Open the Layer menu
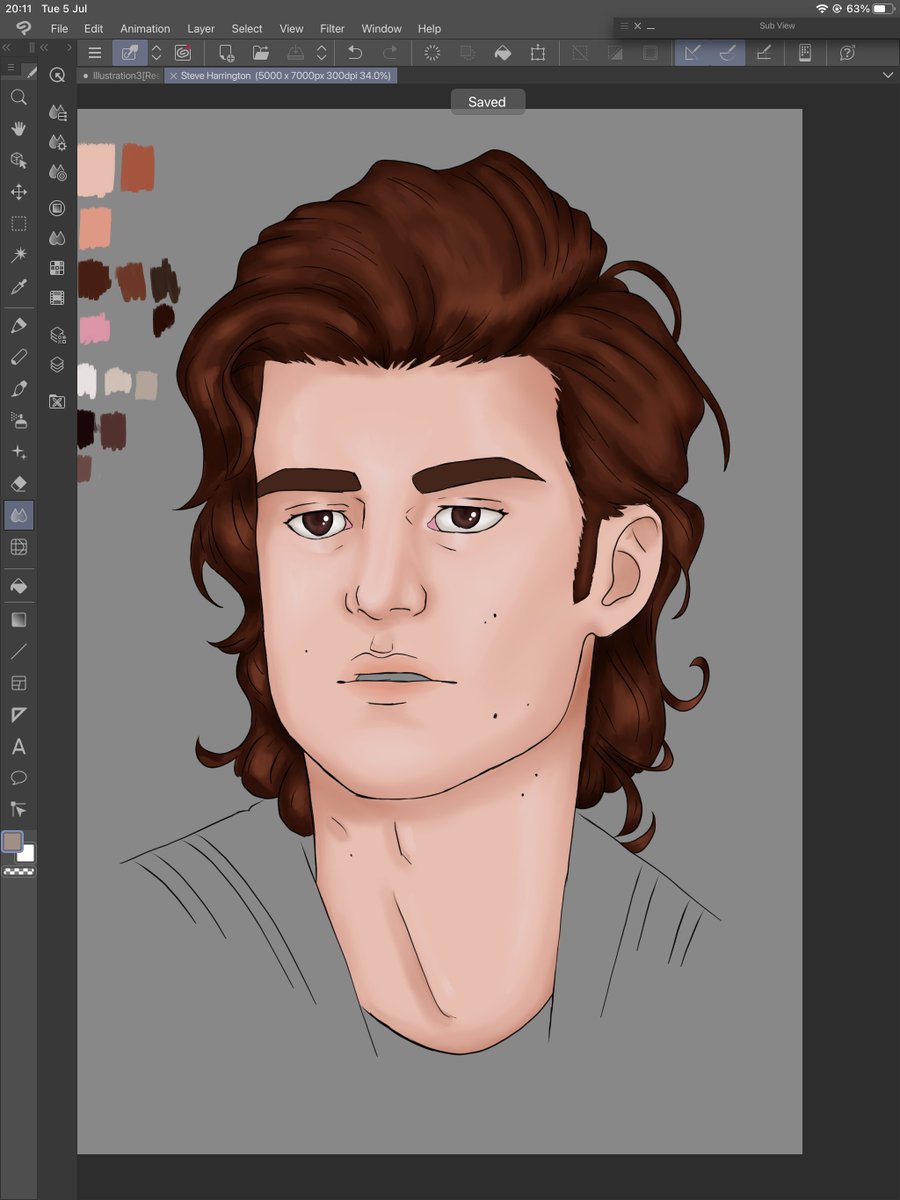The image size is (900, 1200). click(x=201, y=29)
